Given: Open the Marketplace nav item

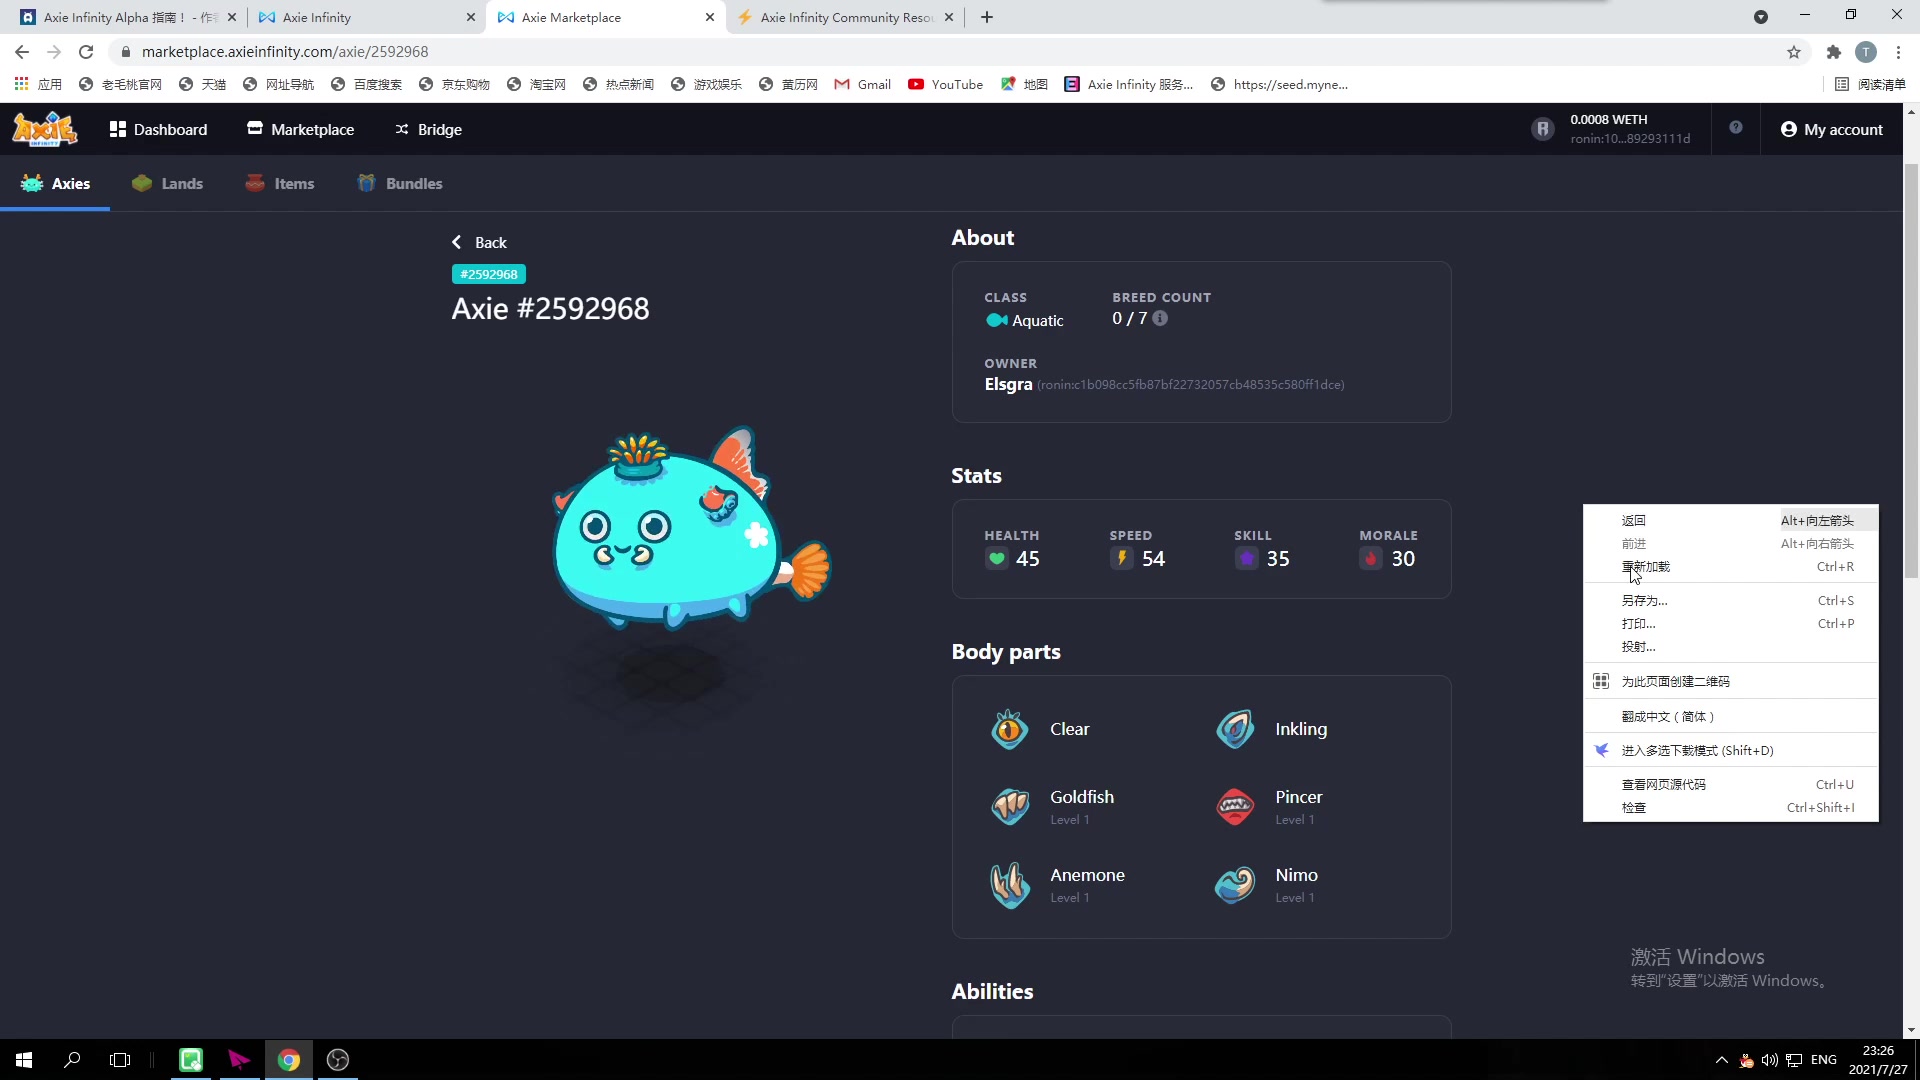Looking at the screenshot, I should click(300, 129).
